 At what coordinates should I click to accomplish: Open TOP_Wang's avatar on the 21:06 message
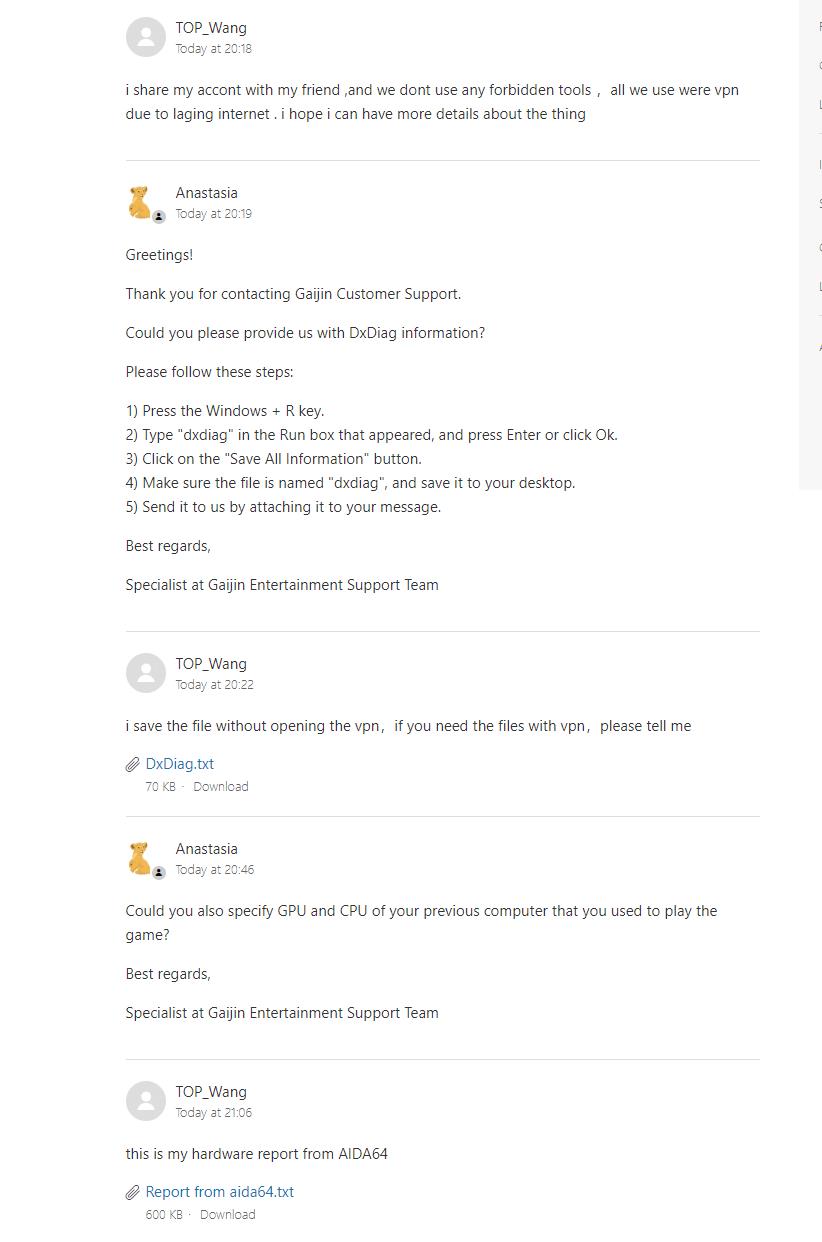click(x=146, y=1101)
